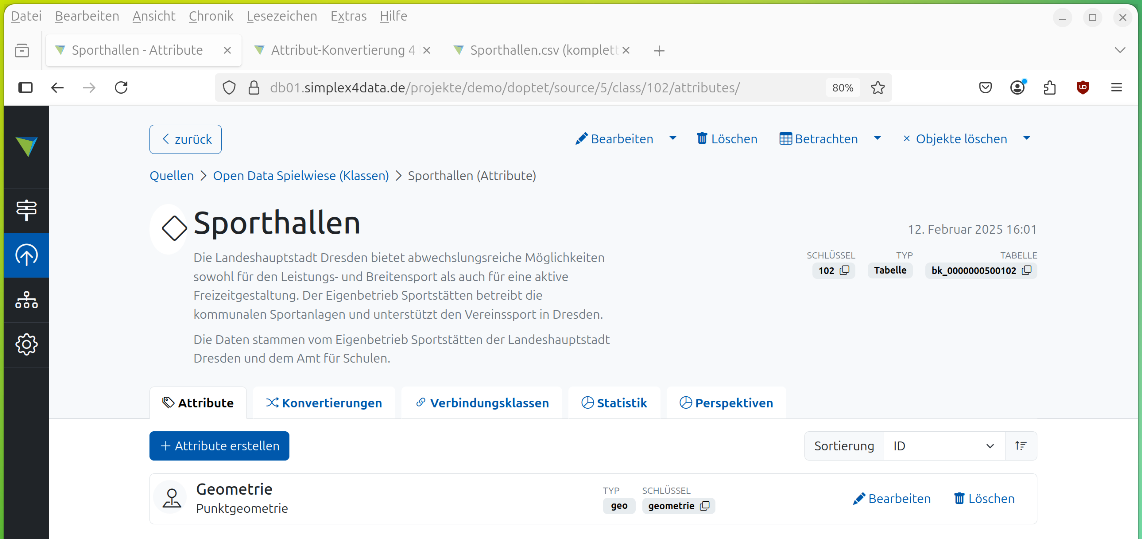Click the padlock site info icon
Image resolution: width=1142 pixels, height=539 pixels.
click(x=253, y=87)
